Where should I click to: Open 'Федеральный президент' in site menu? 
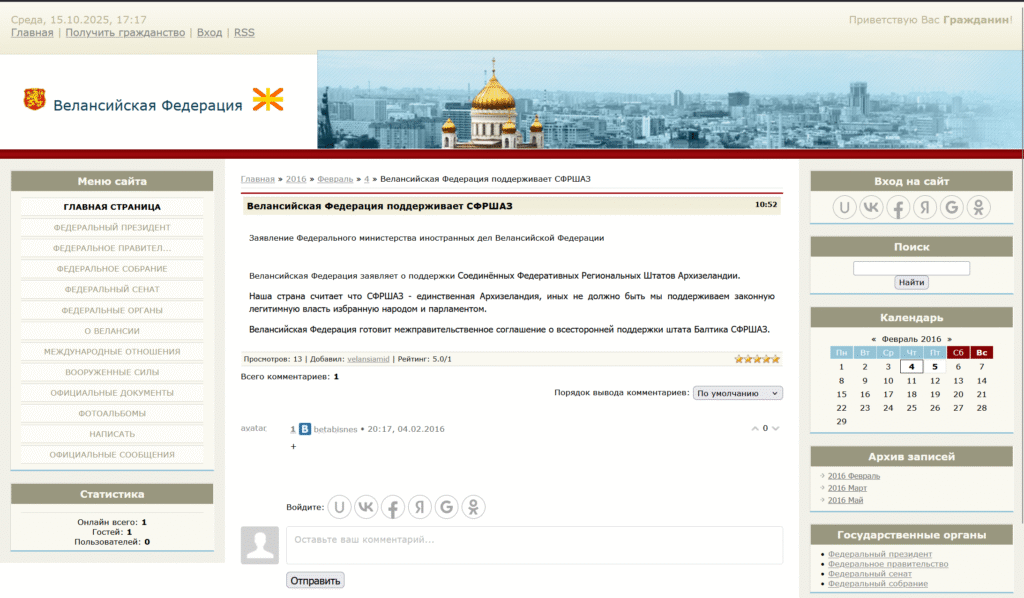[x=112, y=227]
